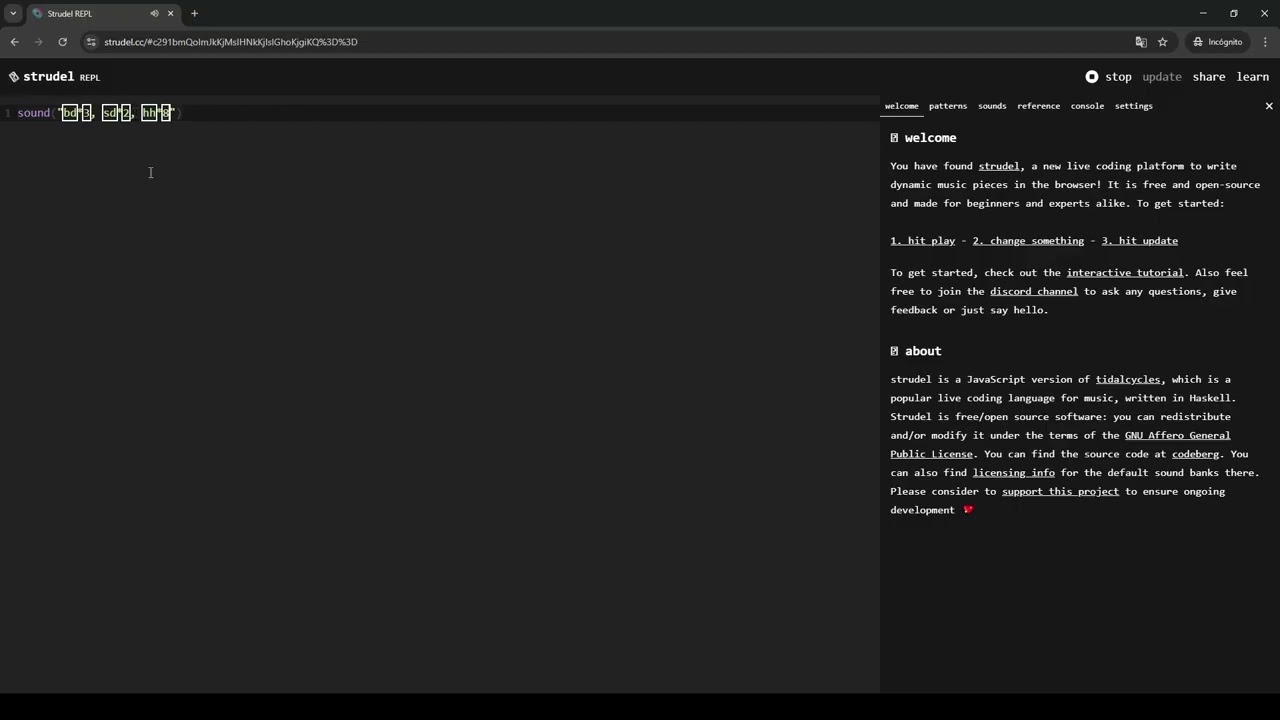Open the codeberg link
Screen dimensions: 1280x720
tap(1195, 455)
